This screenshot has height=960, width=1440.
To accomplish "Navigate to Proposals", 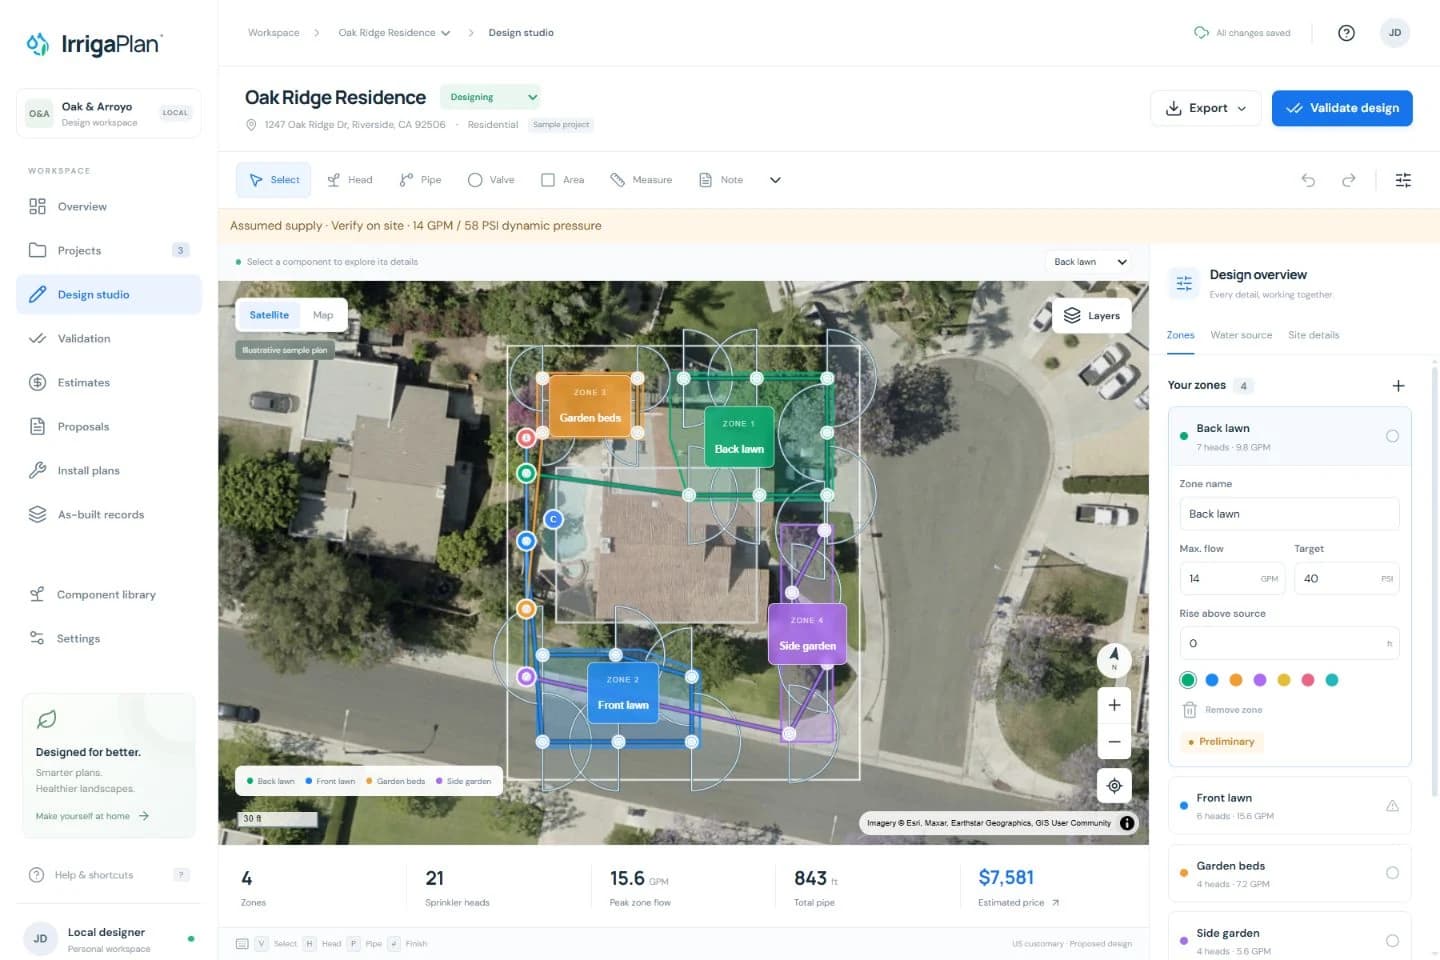I will pos(108,427).
